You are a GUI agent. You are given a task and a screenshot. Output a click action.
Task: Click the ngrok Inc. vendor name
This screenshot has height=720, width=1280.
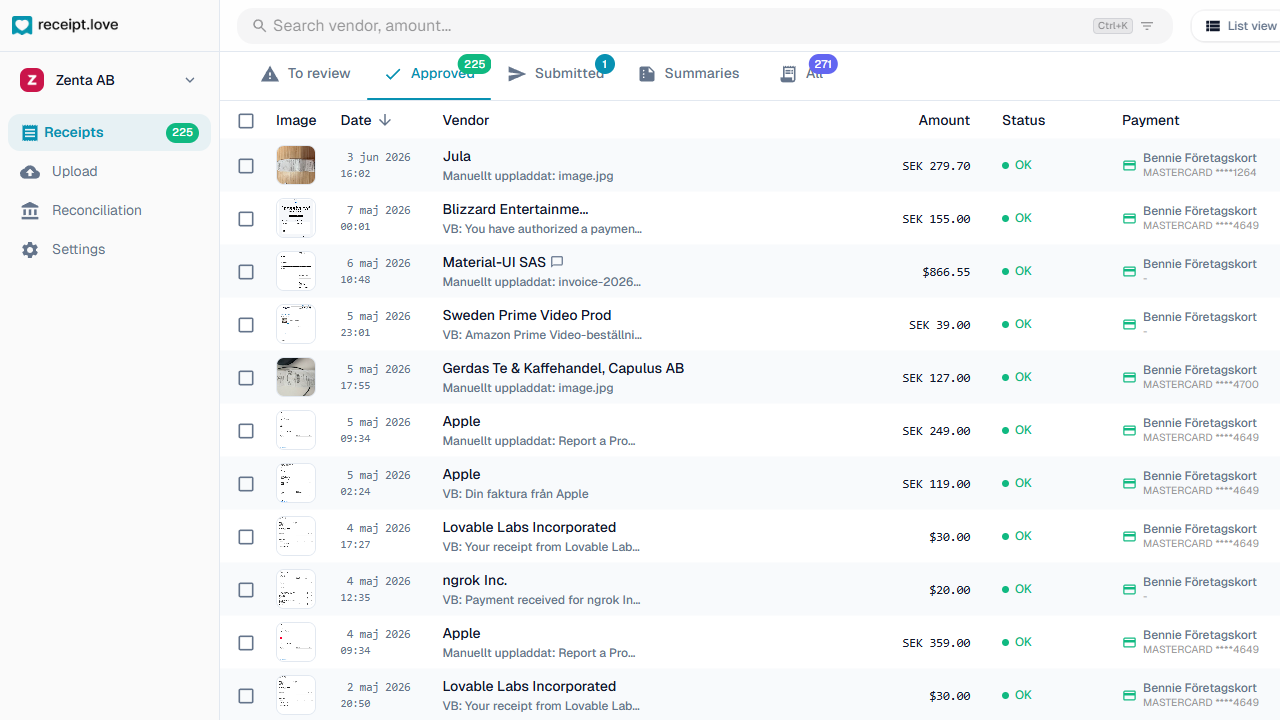tap(475, 580)
